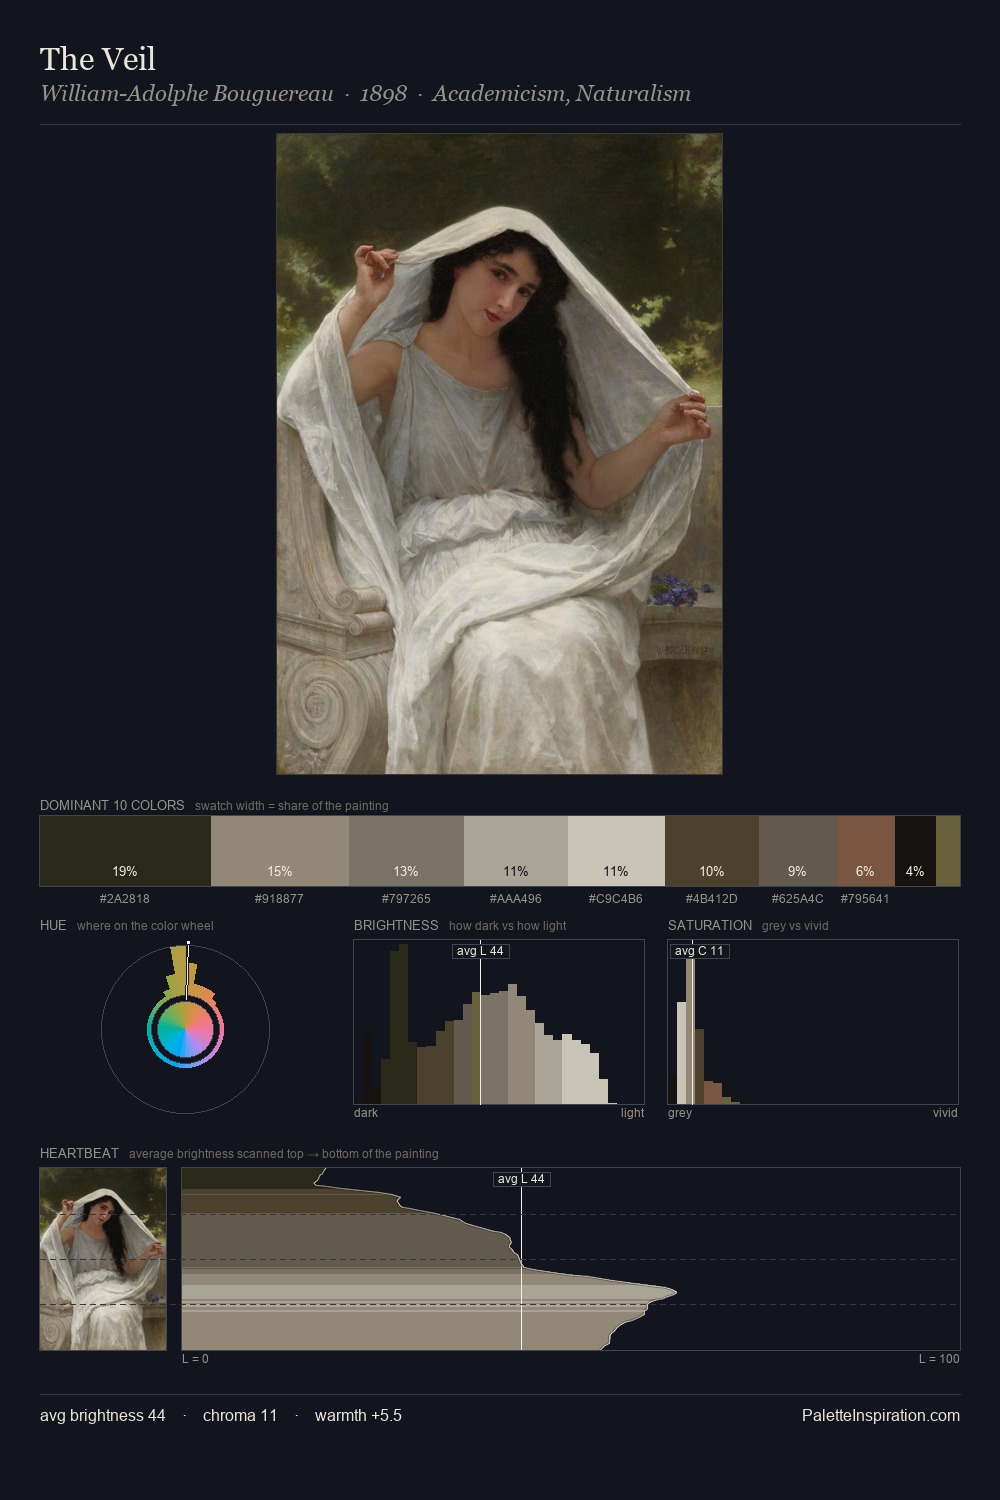Click the 'HUE' section heading
Image resolution: width=1000 pixels, height=1500 pixels.
pos(53,925)
